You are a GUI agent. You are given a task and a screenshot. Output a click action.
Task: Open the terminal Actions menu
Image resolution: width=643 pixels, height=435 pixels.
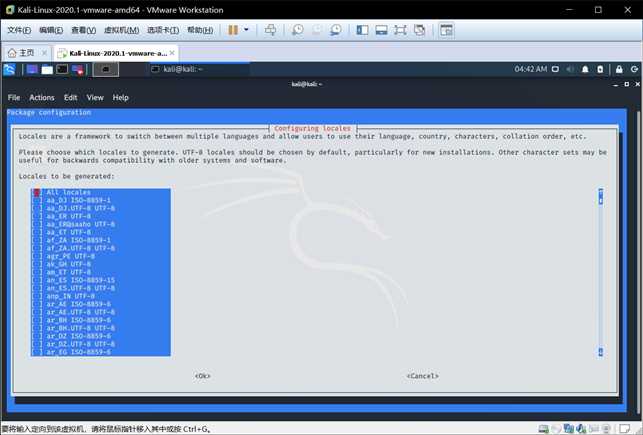click(42, 98)
